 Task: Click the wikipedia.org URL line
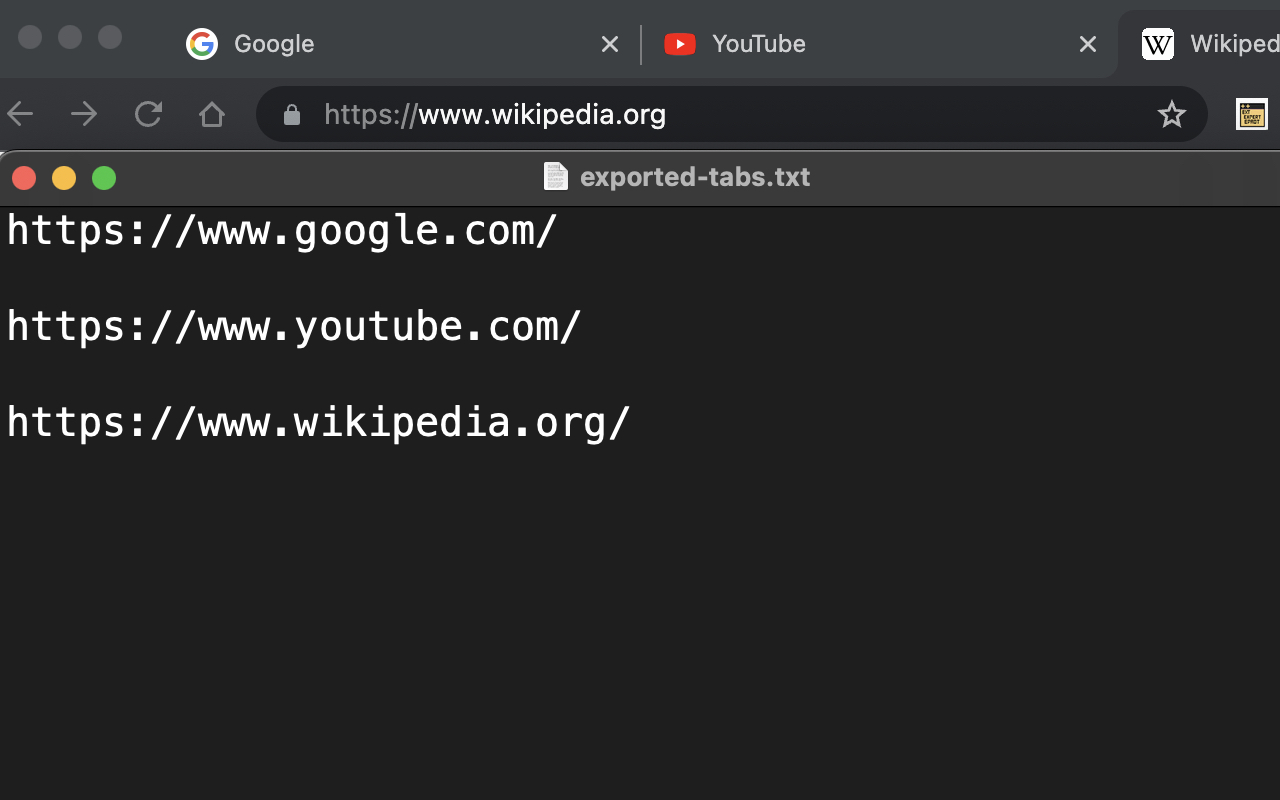click(318, 421)
